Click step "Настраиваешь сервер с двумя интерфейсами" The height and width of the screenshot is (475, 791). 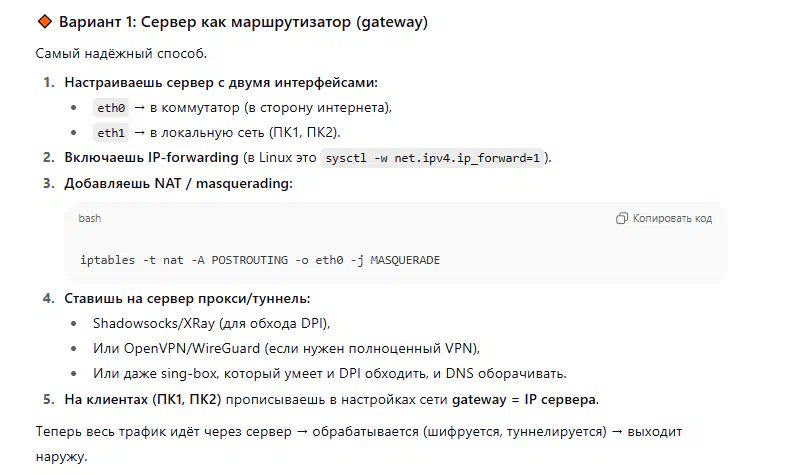(x=221, y=82)
